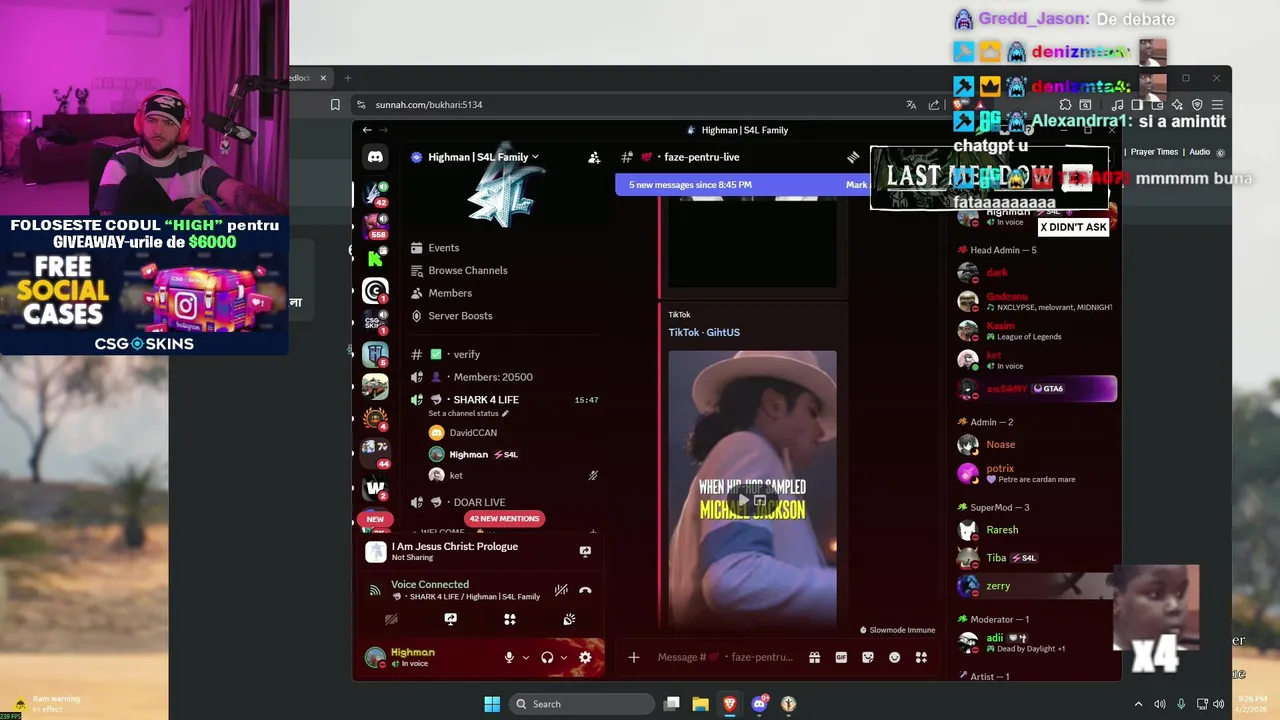Screen dimensions: 1280x720
Task: Expand Highman | S4L Family server dropdown
Action: [483, 157]
